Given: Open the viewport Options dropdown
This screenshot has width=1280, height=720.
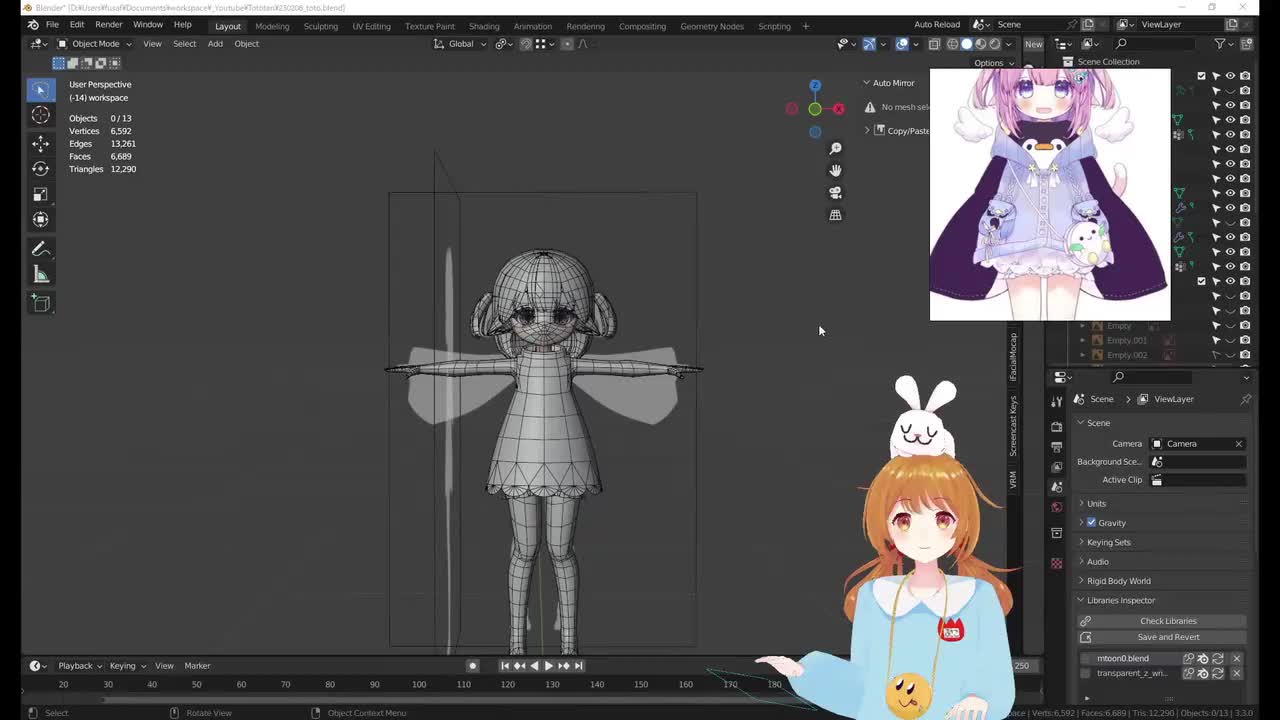Looking at the screenshot, I should pyautogui.click(x=992, y=63).
